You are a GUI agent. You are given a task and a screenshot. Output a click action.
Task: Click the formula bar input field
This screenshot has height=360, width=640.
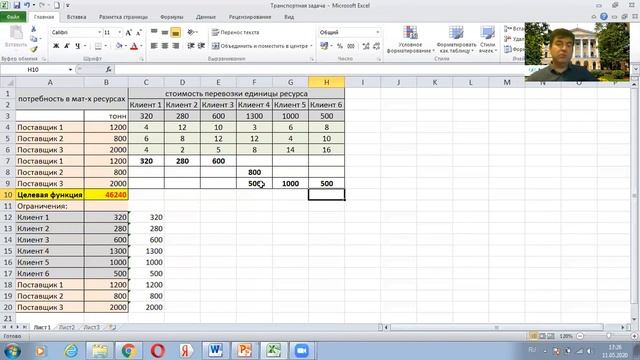(x=318, y=69)
